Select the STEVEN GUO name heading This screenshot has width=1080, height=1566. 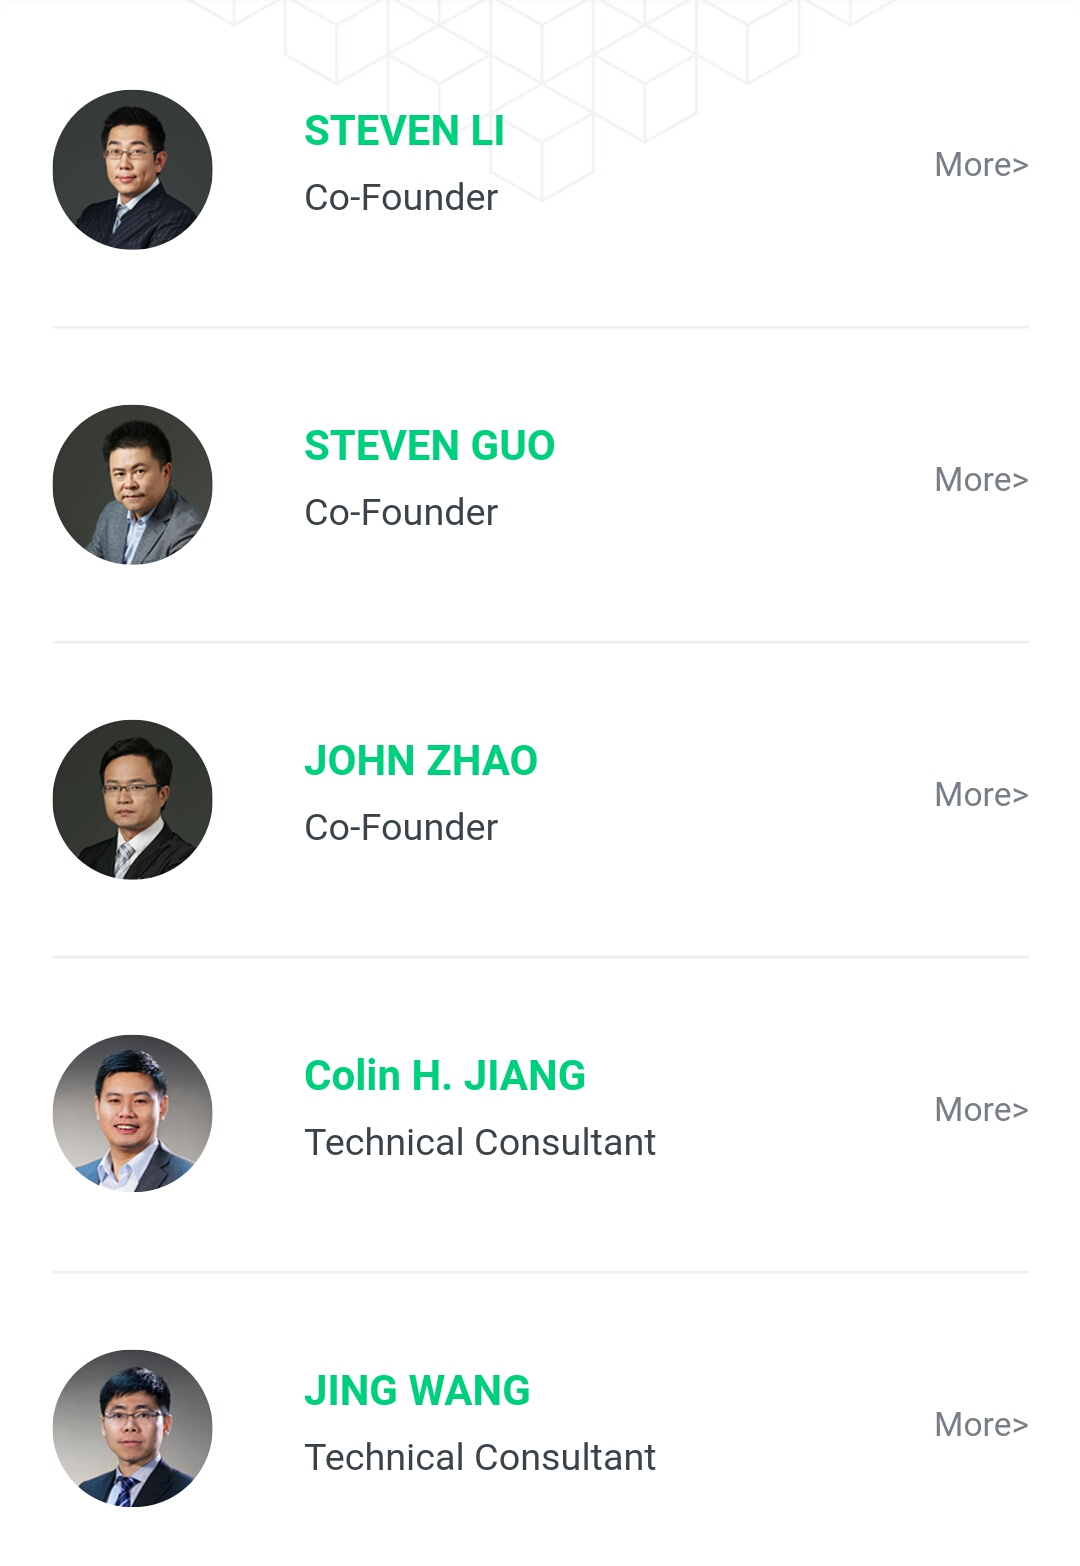click(429, 446)
